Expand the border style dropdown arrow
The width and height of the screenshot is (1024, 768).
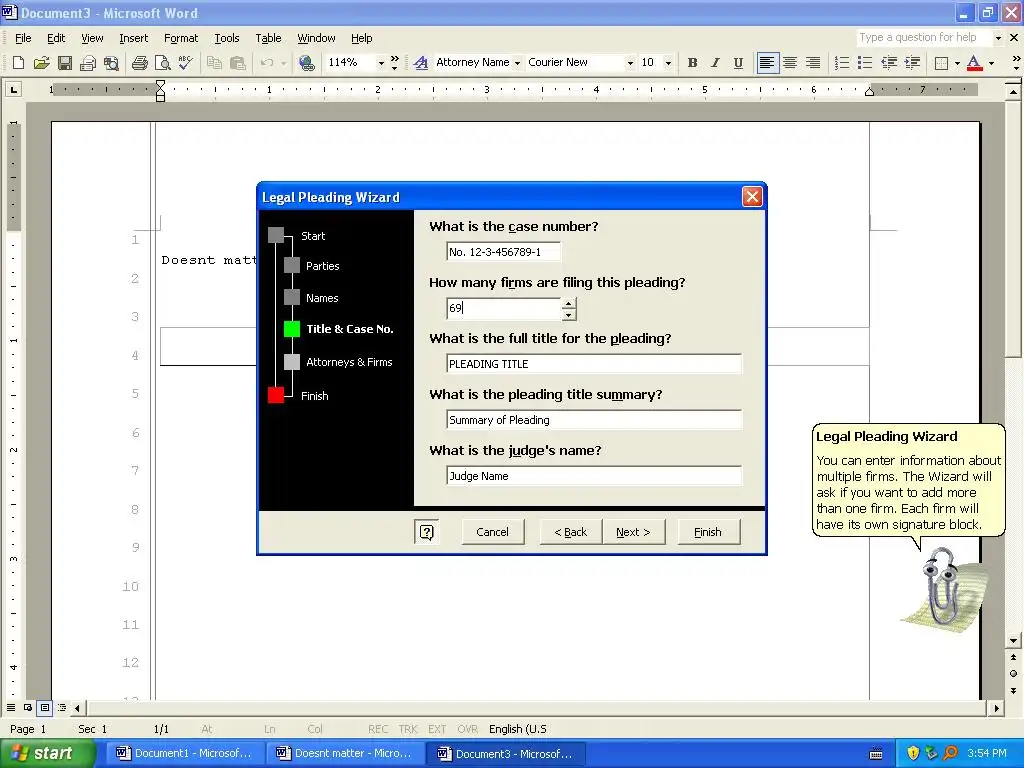coord(957,63)
